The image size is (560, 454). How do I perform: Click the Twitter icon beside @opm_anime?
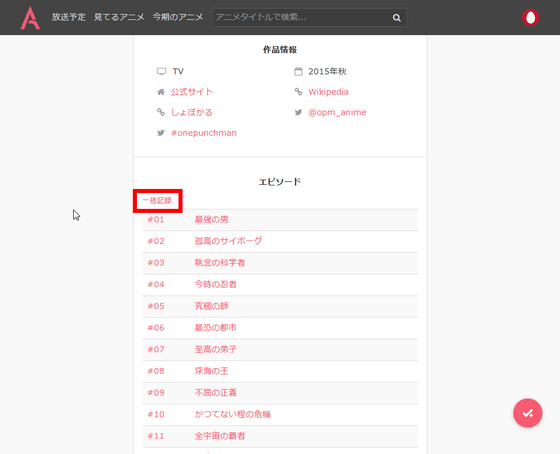(x=298, y=113)
